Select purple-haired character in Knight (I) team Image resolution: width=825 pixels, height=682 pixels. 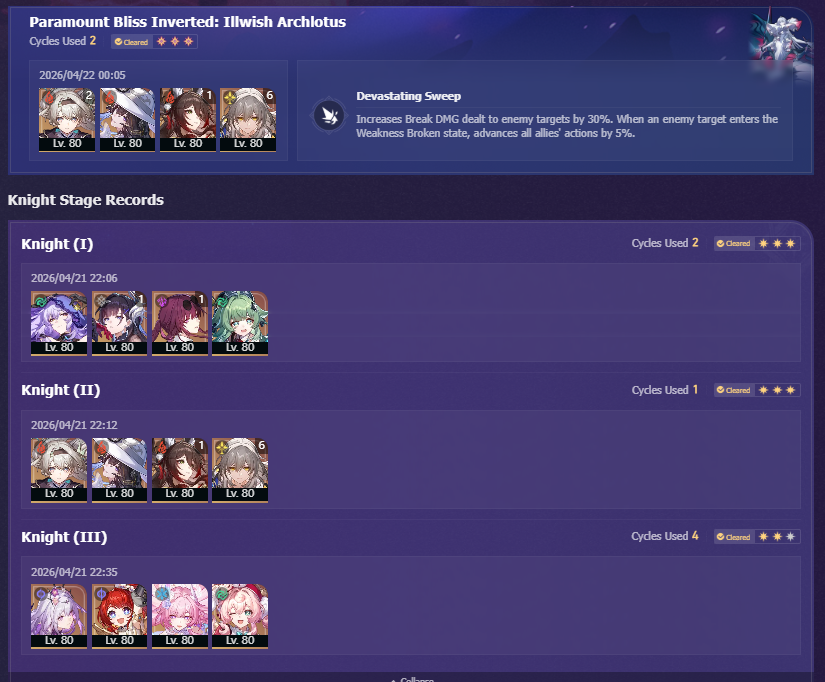(59, 324)
